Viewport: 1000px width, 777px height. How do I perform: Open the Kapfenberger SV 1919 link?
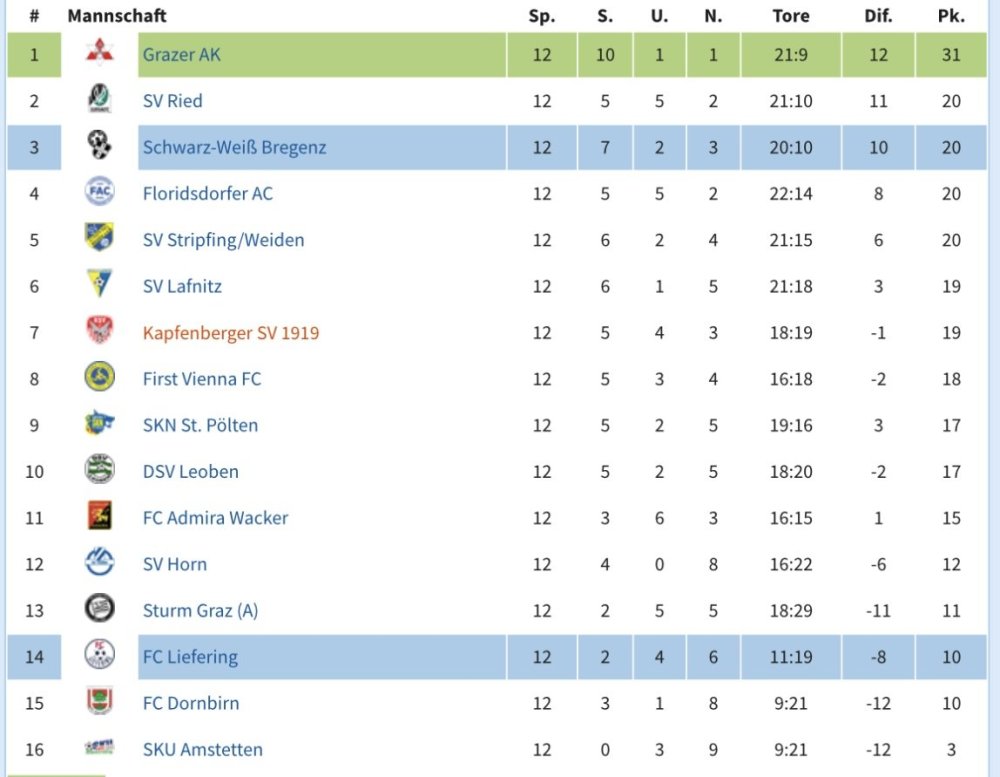click(x=231, y=333)
